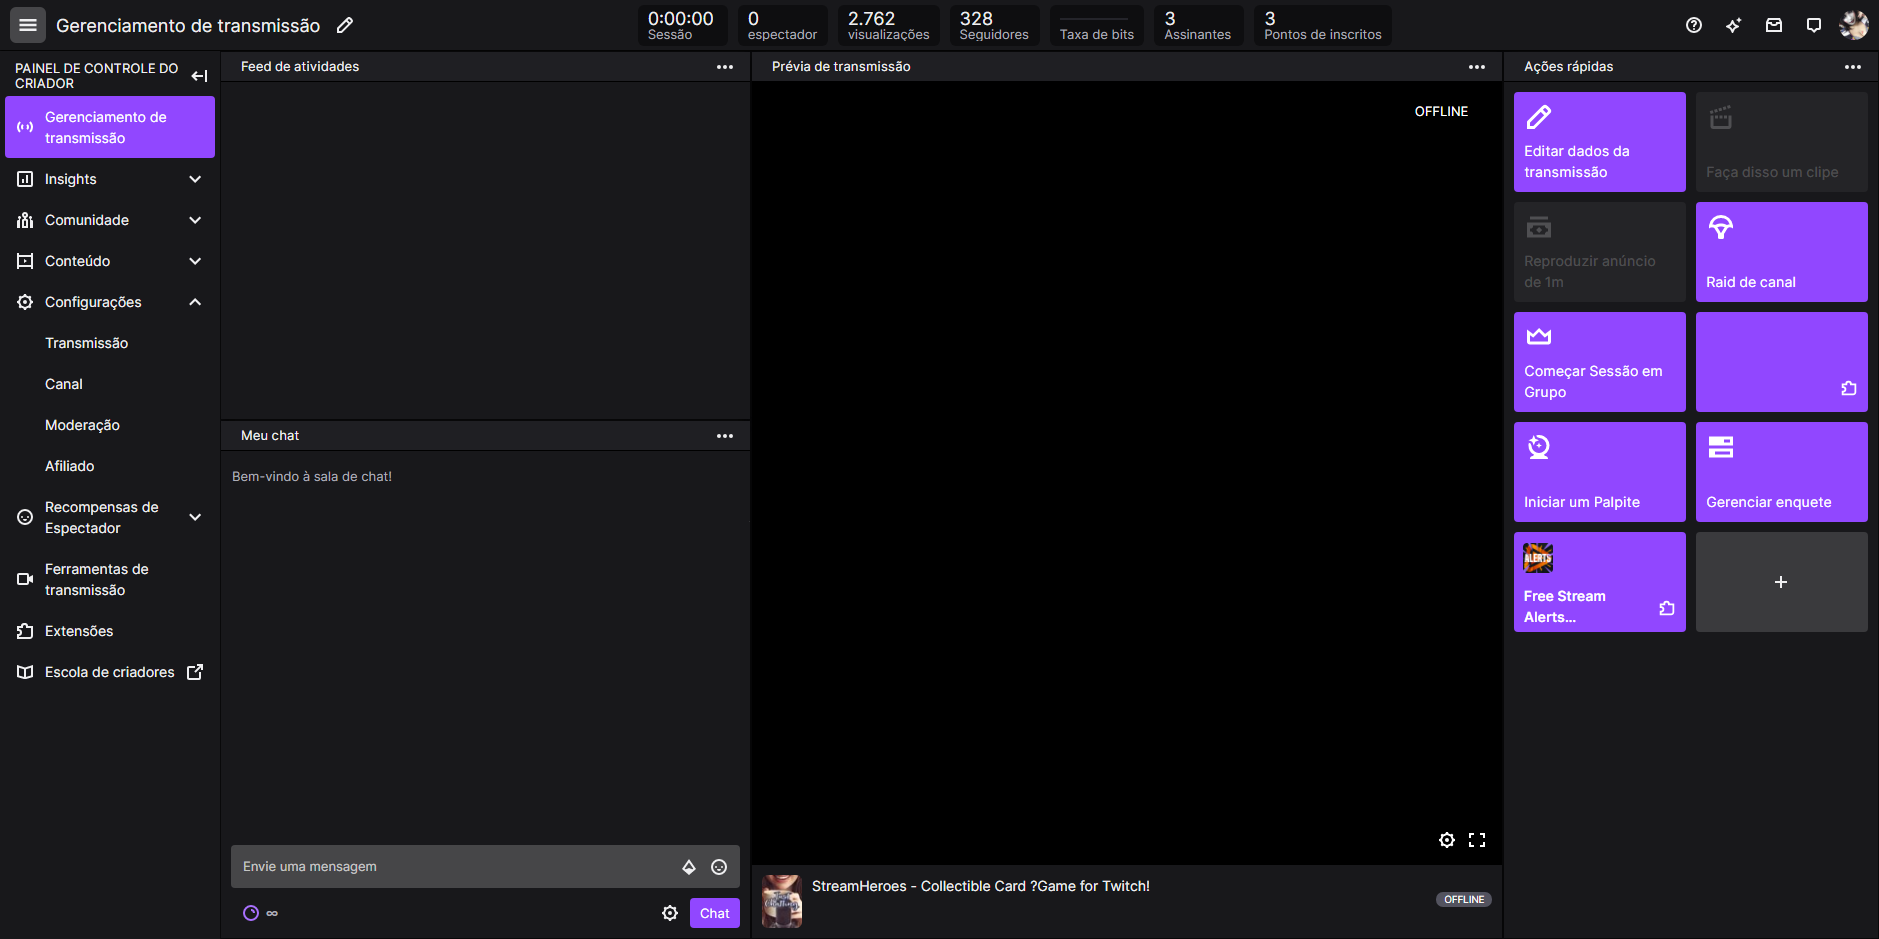Viewport: 1879px width, 939px height.
Task: Click the purple Chat send button
Action: [x=714, y=913]
